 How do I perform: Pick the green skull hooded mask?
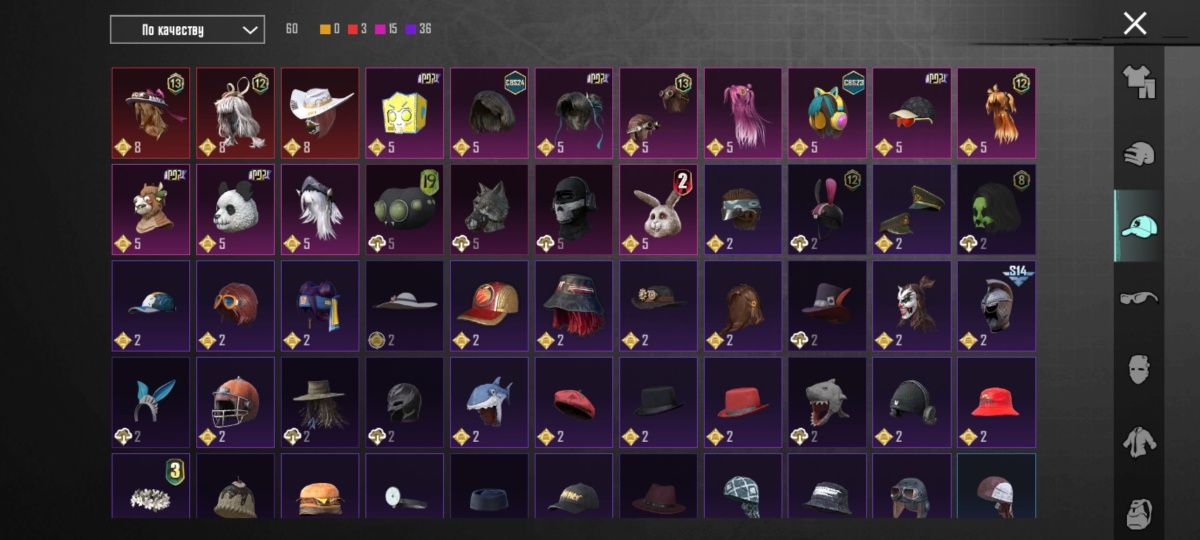pos(996,210)
